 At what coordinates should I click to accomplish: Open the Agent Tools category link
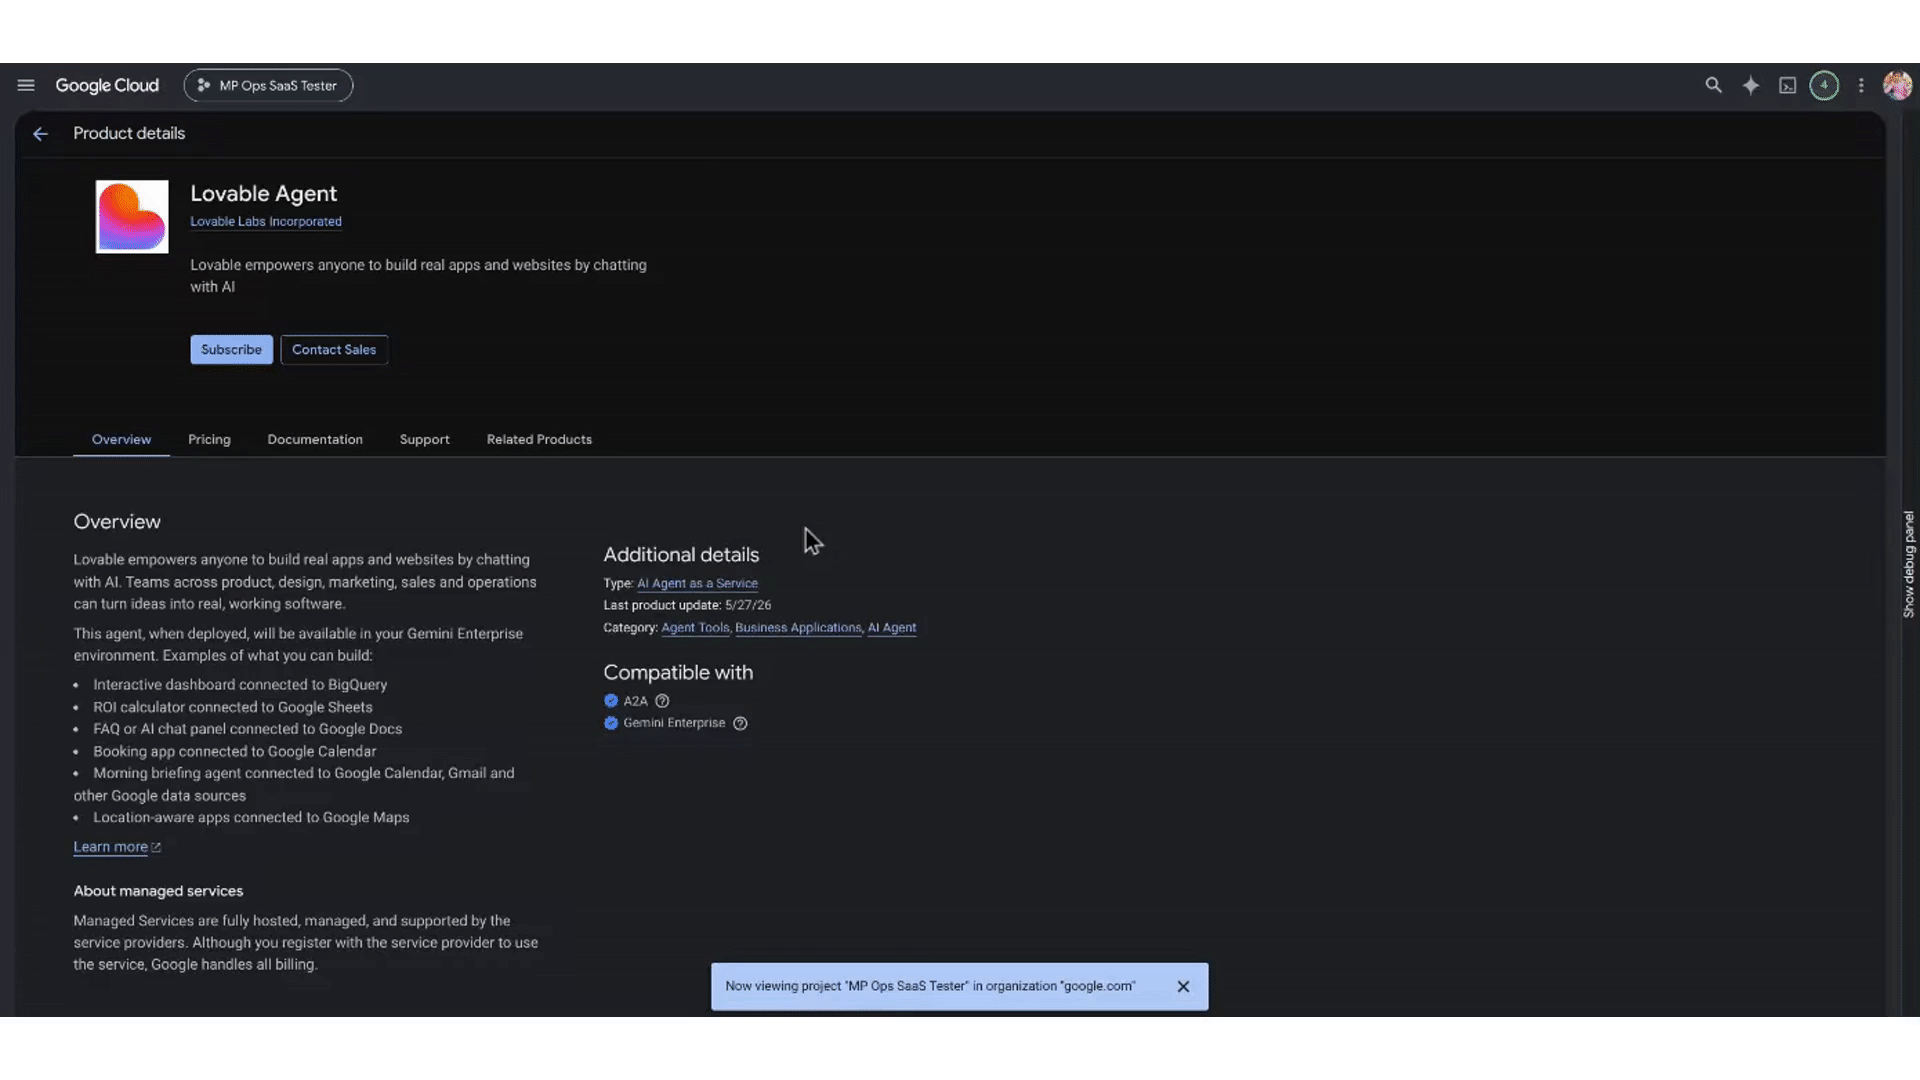pyautogui.click(x=695, y=628)
